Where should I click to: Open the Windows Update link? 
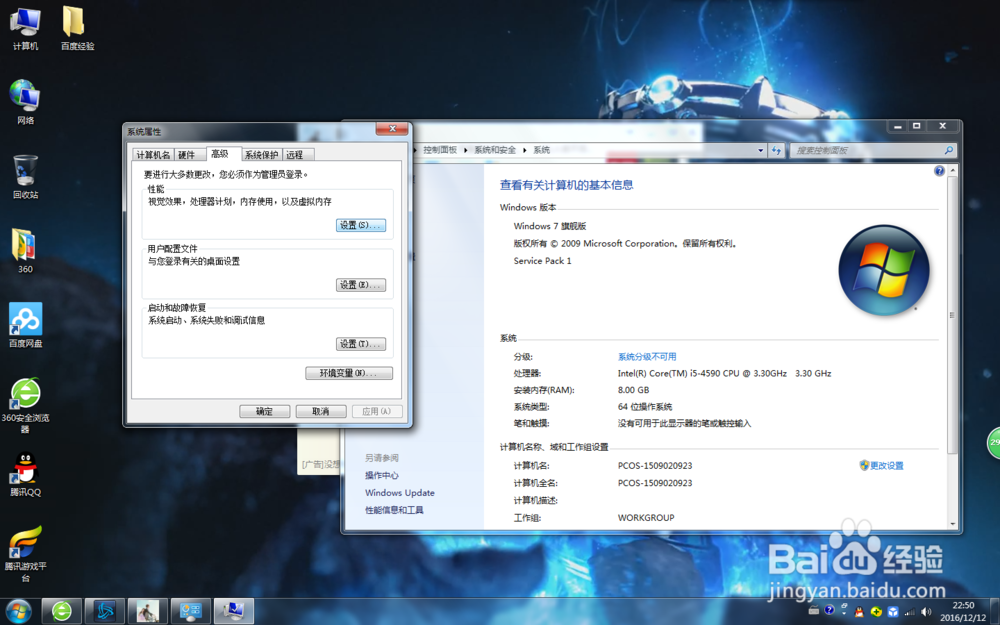point(400,492)
